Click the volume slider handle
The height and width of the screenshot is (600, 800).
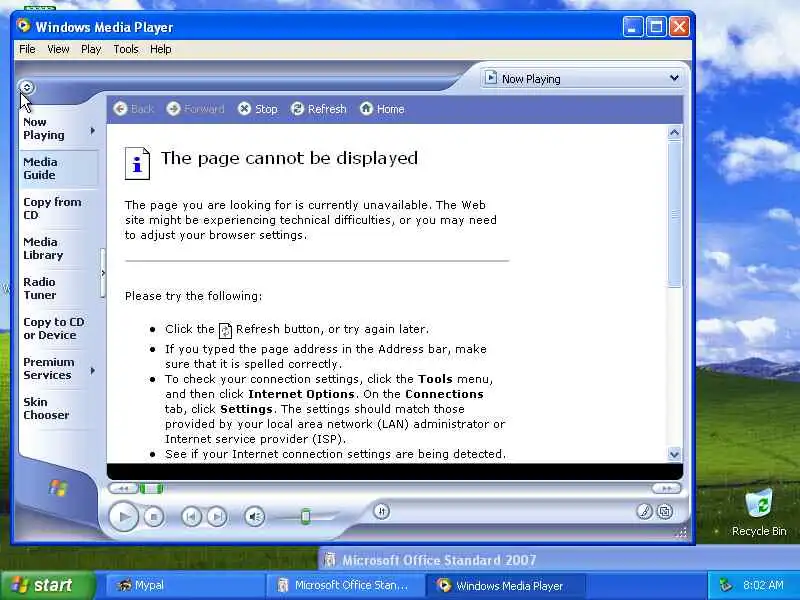[x=305, y=516]
